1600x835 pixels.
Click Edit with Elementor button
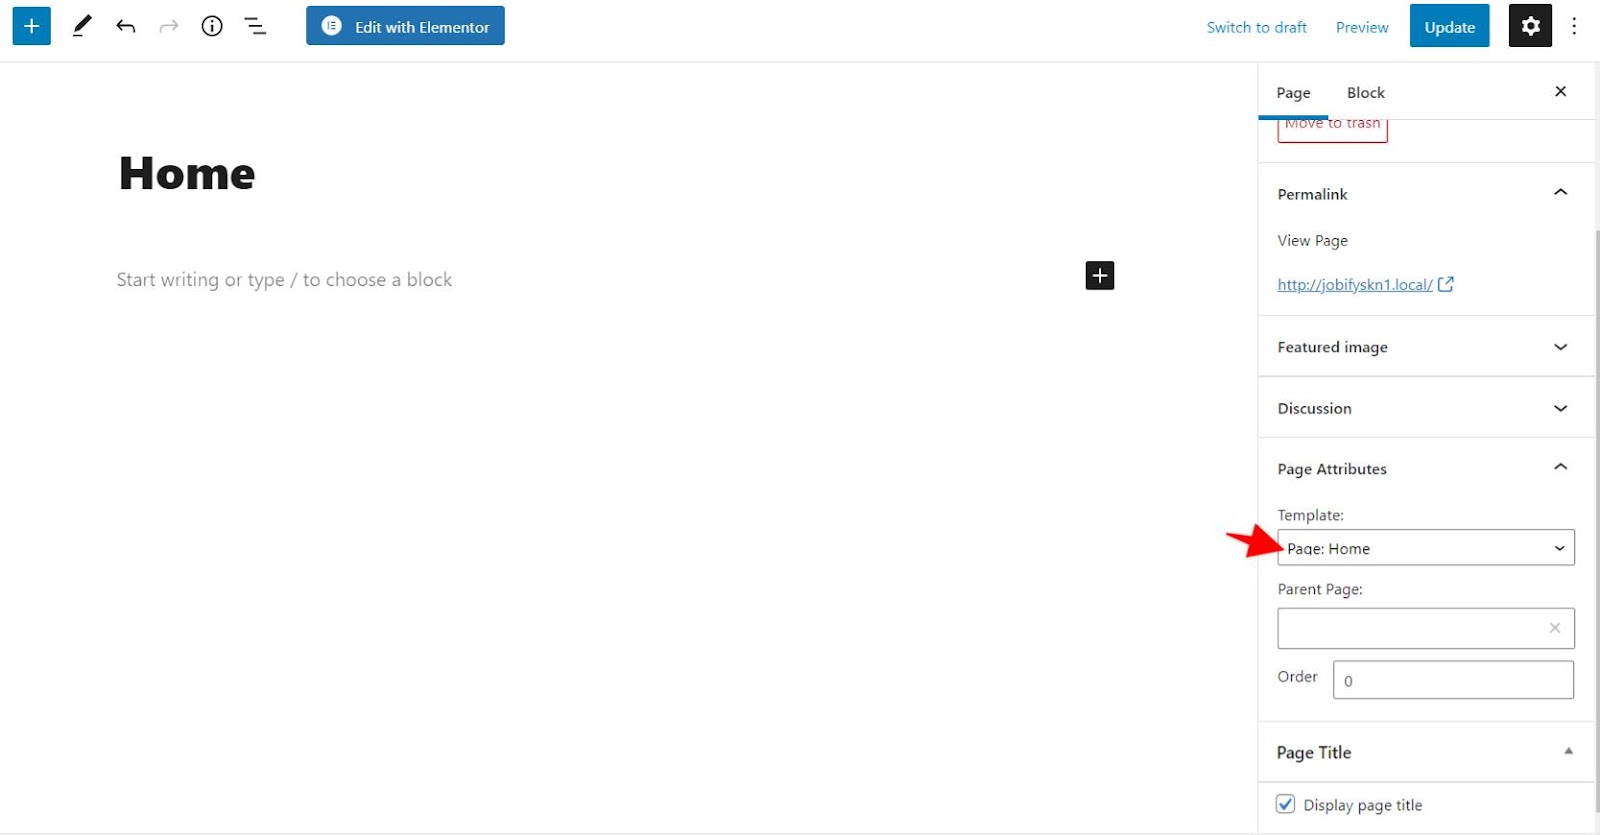[405, 26]
